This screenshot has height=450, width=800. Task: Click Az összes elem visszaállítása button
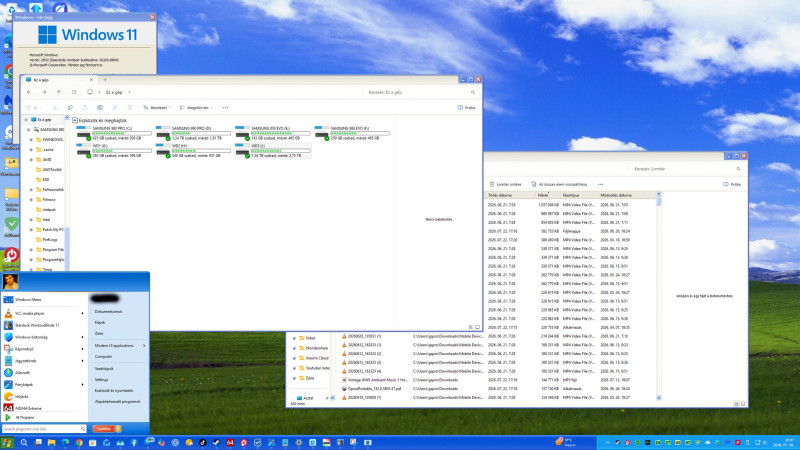[x=559, y=184]
